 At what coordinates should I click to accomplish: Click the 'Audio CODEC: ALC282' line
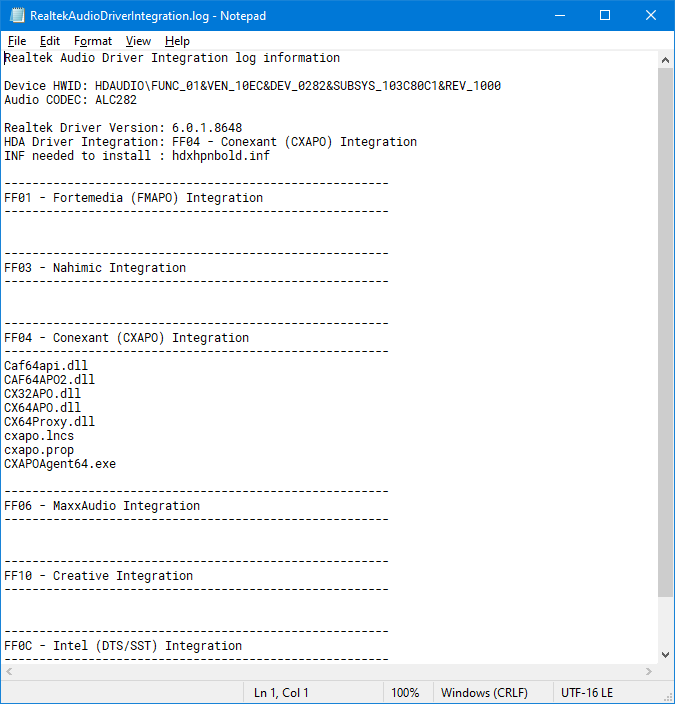(x=71, y=100)
